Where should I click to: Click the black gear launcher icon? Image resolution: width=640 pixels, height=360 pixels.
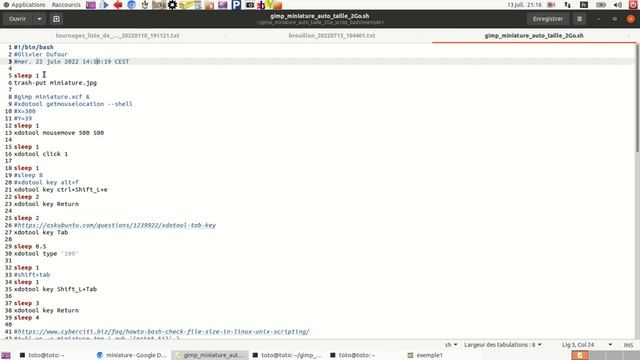pyautogui.click(x=172, y=5)
